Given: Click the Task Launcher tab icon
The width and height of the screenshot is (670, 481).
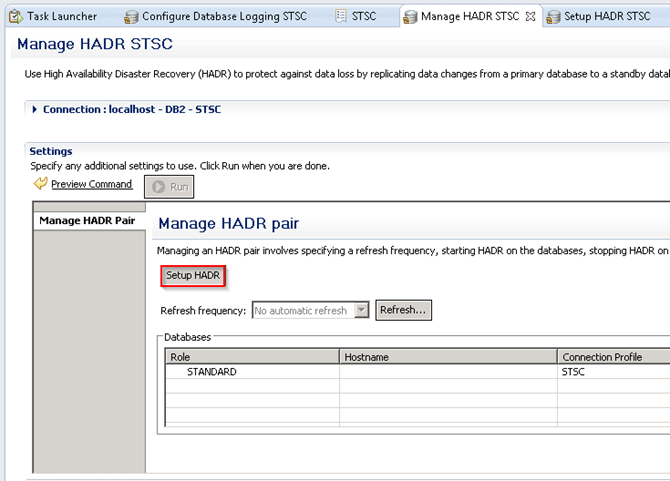Looking at the screenshot, I should point(15,17).
